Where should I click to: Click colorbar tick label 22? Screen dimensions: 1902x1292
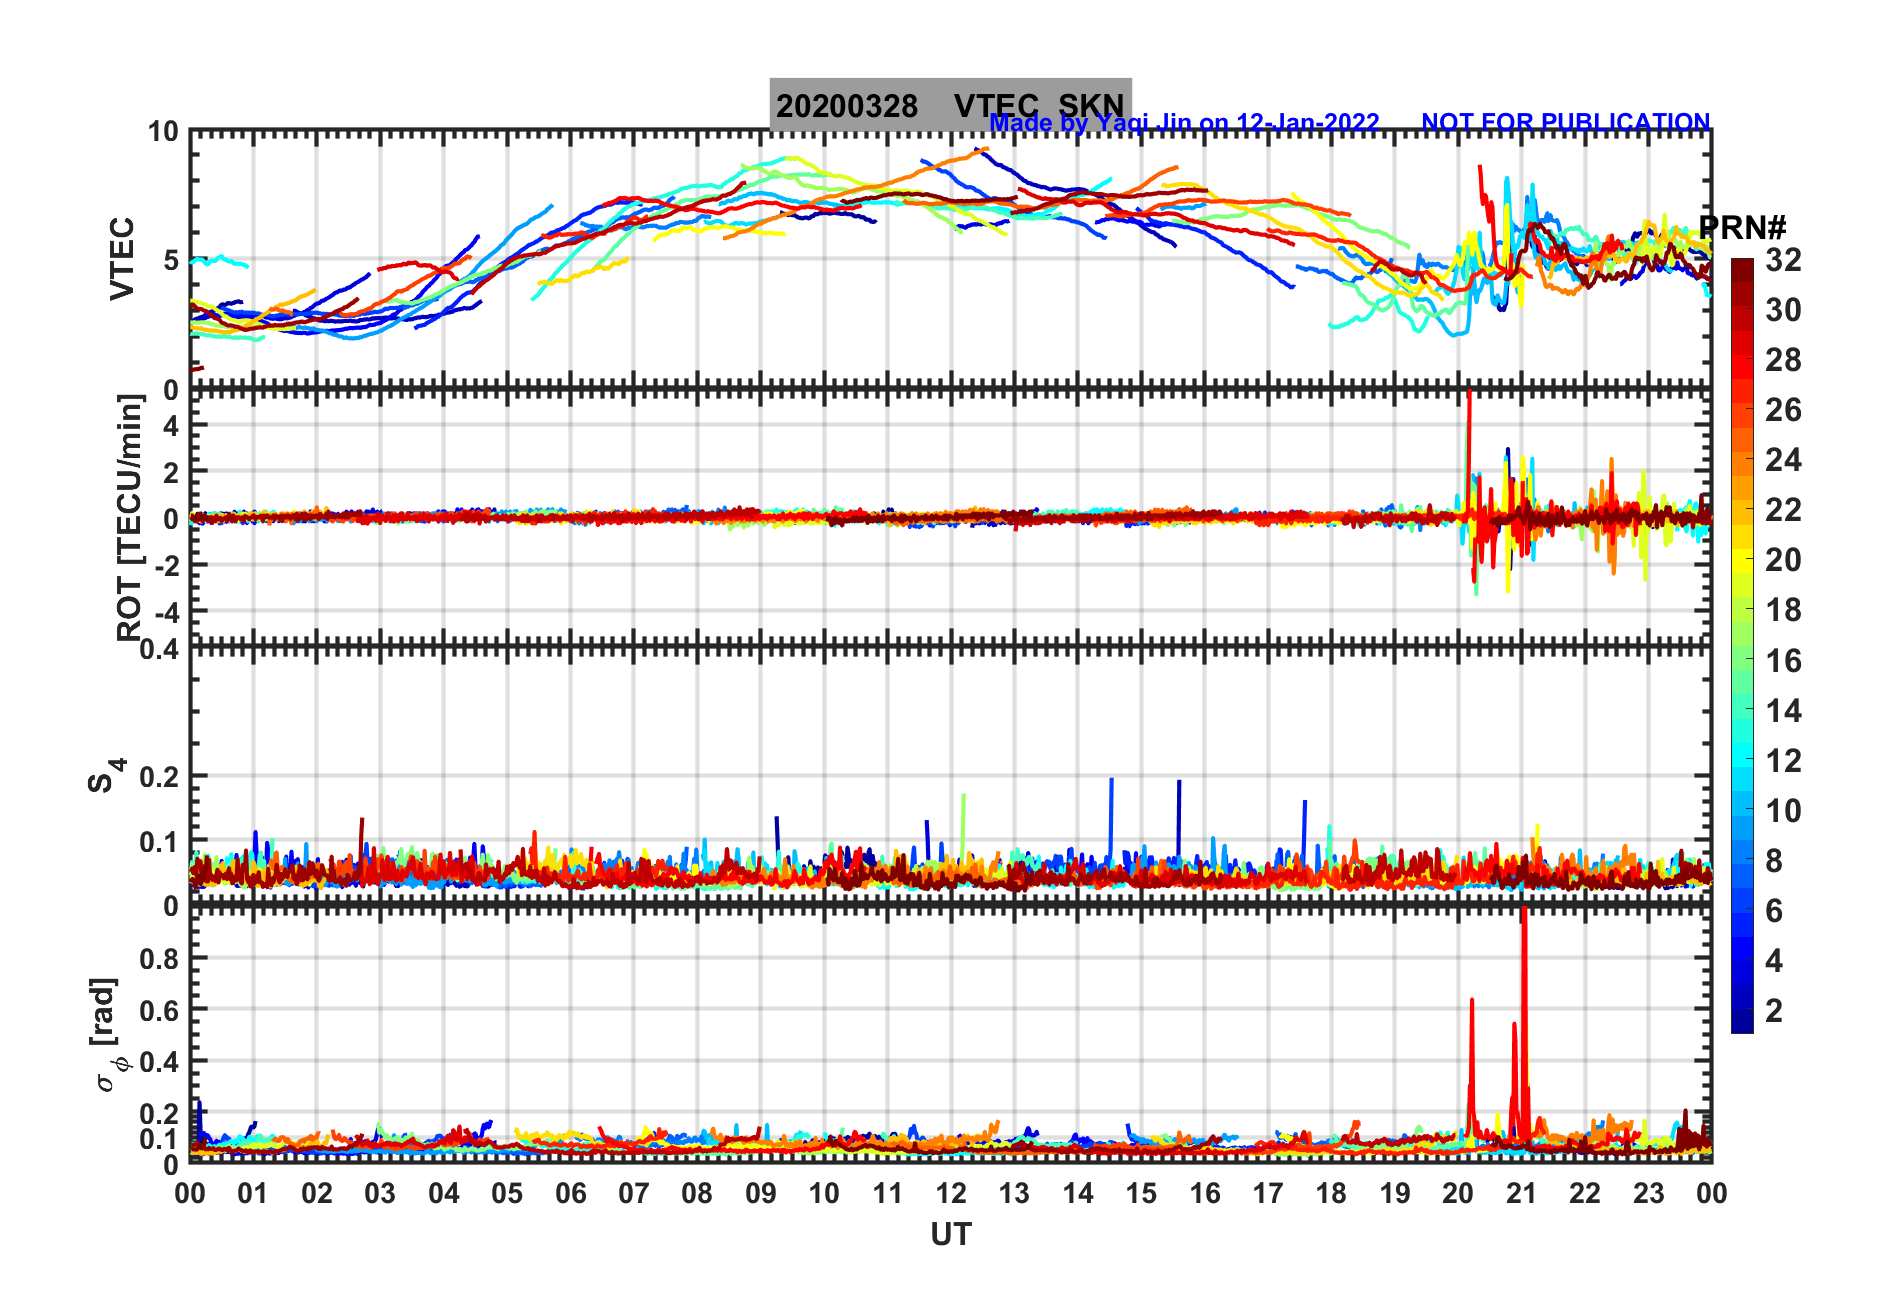(1783, 510)
